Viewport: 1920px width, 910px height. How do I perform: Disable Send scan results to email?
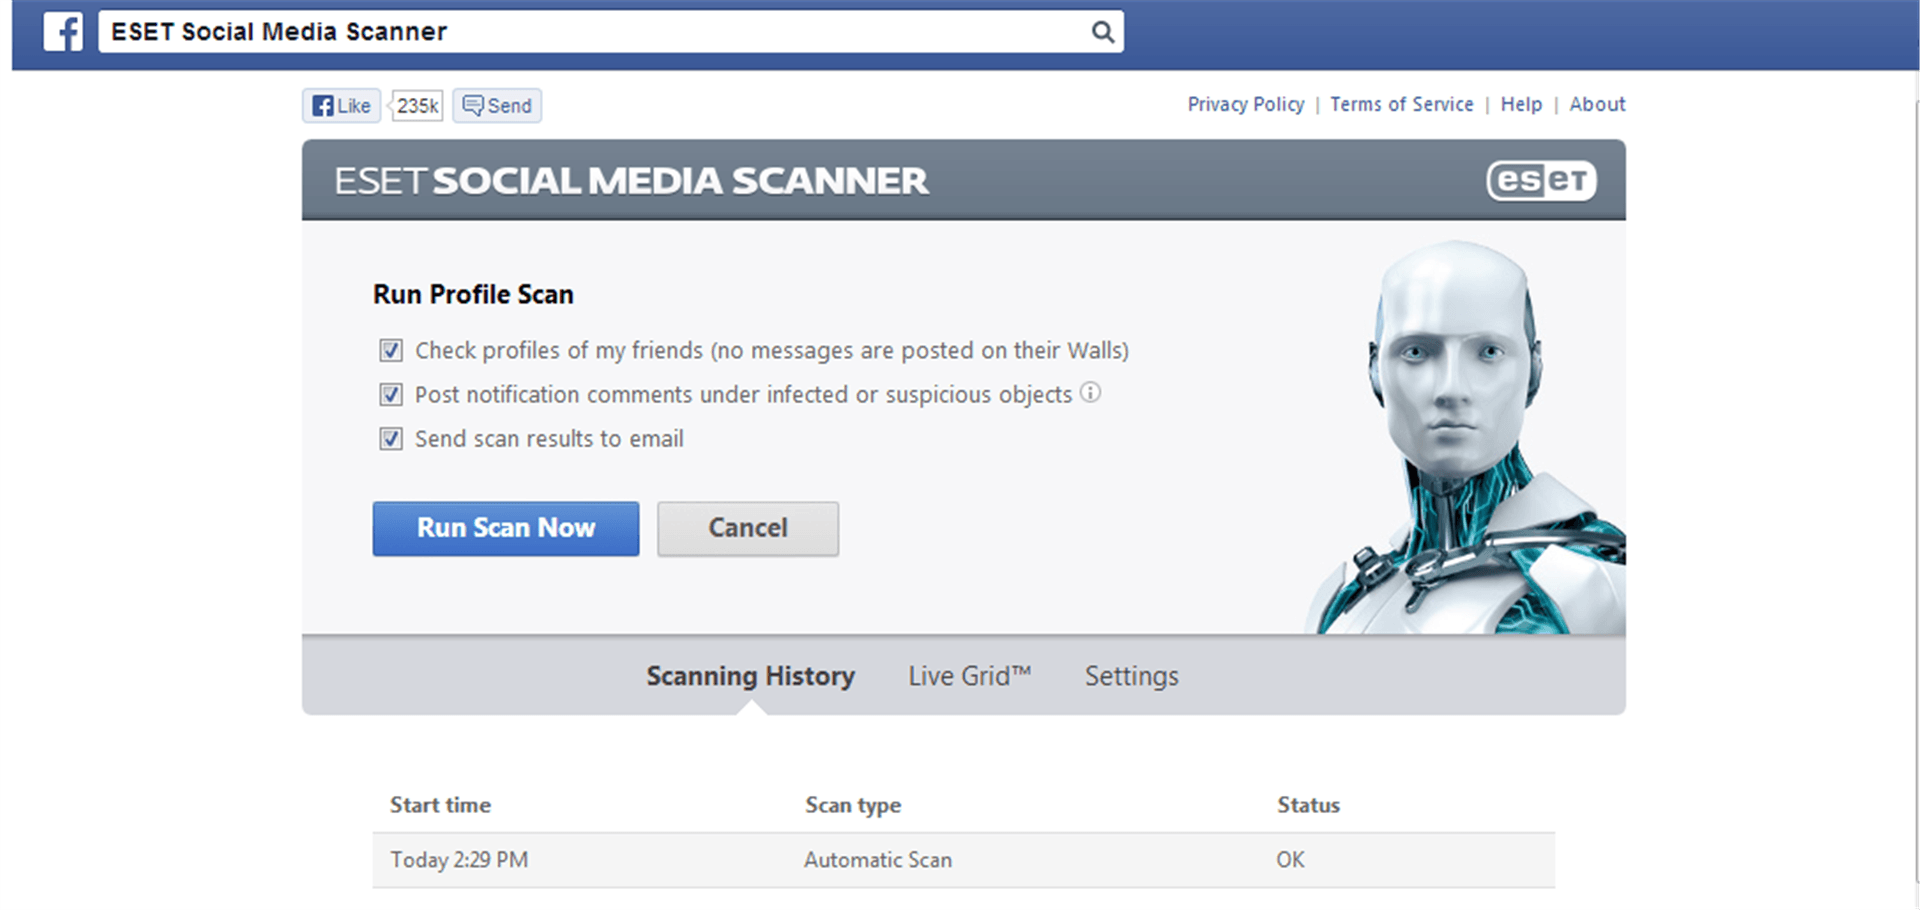(391, 439)
